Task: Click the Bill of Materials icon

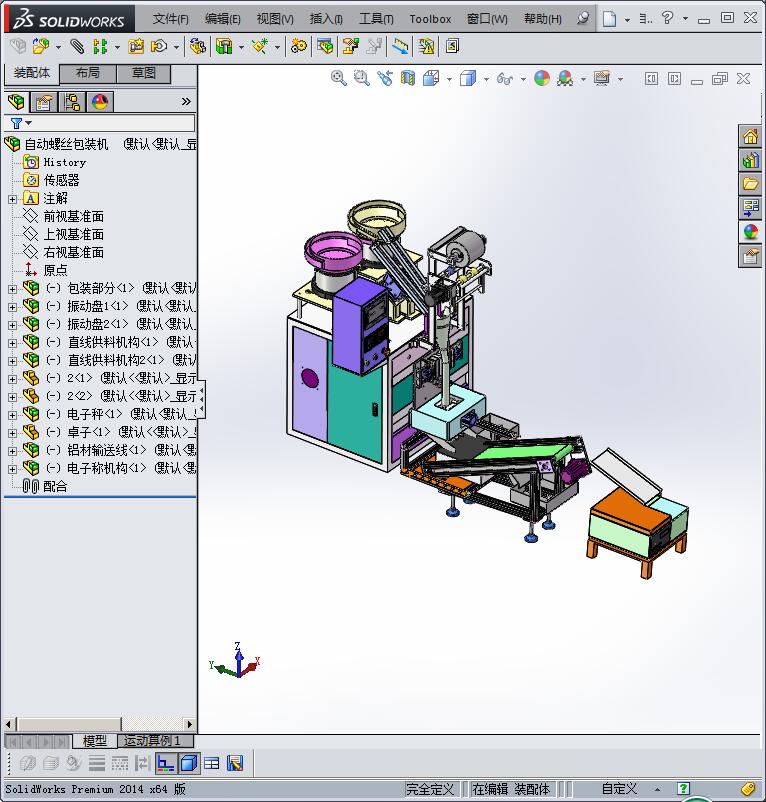Action: click(325, 47)
